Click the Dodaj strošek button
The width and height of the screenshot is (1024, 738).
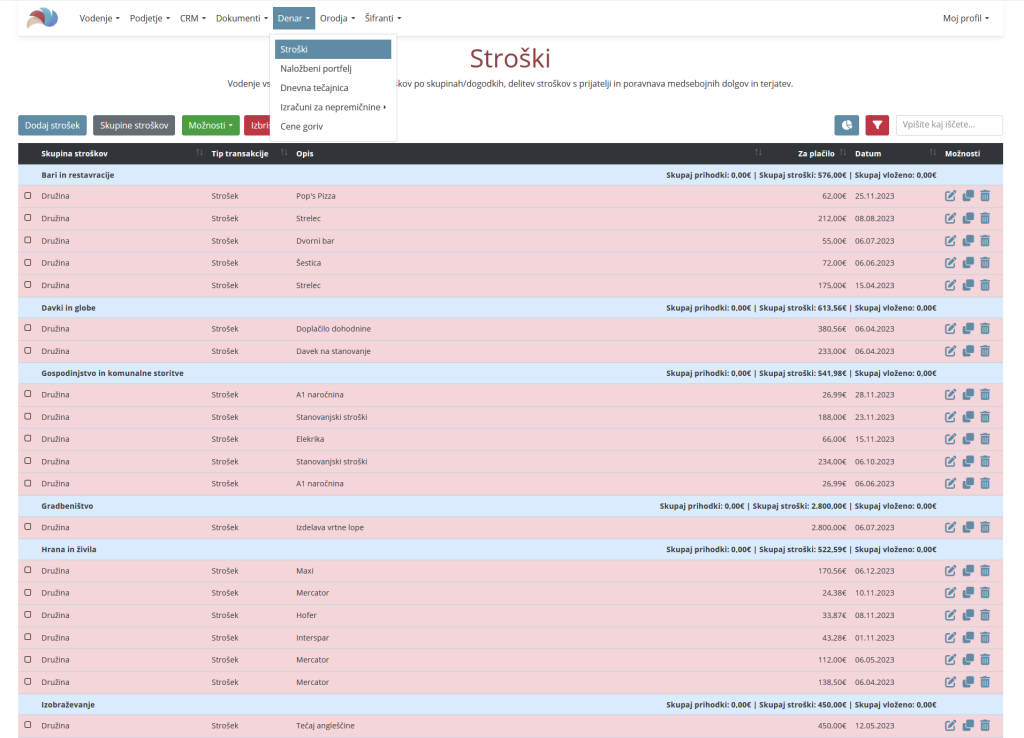point(52,125)
